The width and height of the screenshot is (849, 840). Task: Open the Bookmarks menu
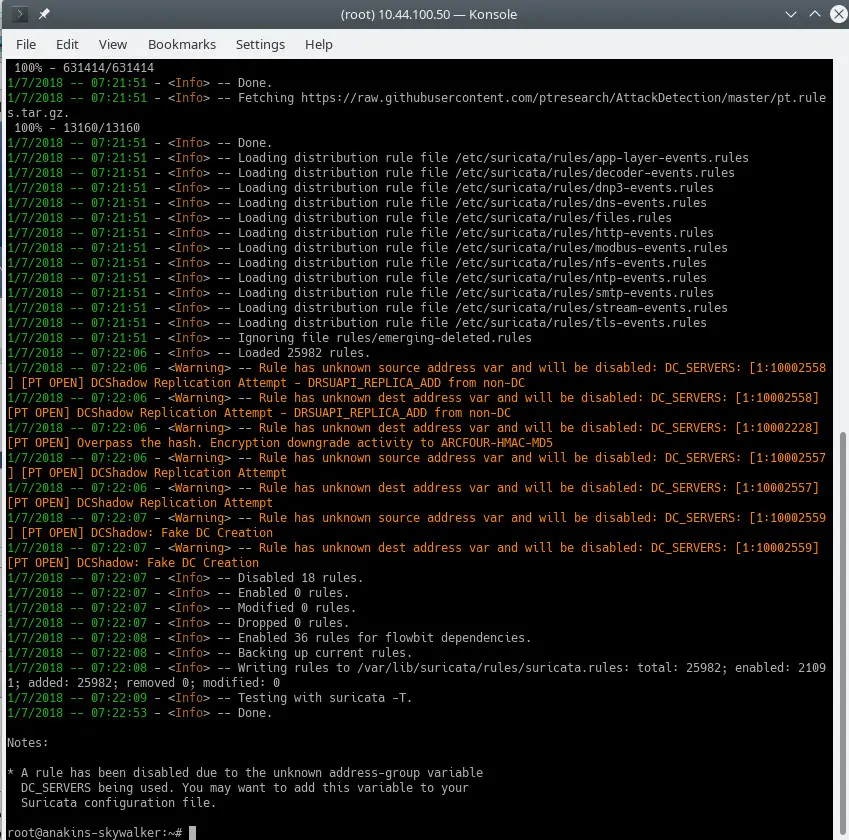click(182, 44)
